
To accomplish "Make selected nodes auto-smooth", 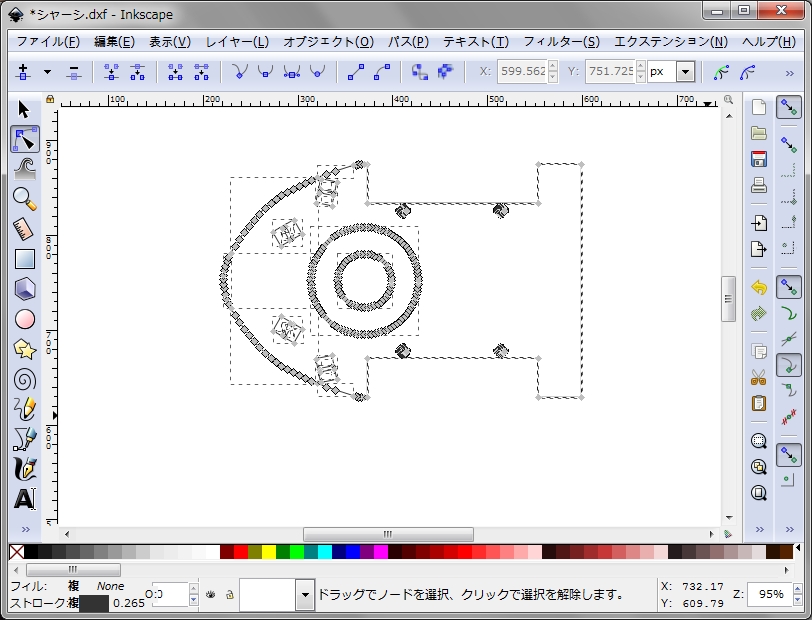I will (x=317, y=72).
